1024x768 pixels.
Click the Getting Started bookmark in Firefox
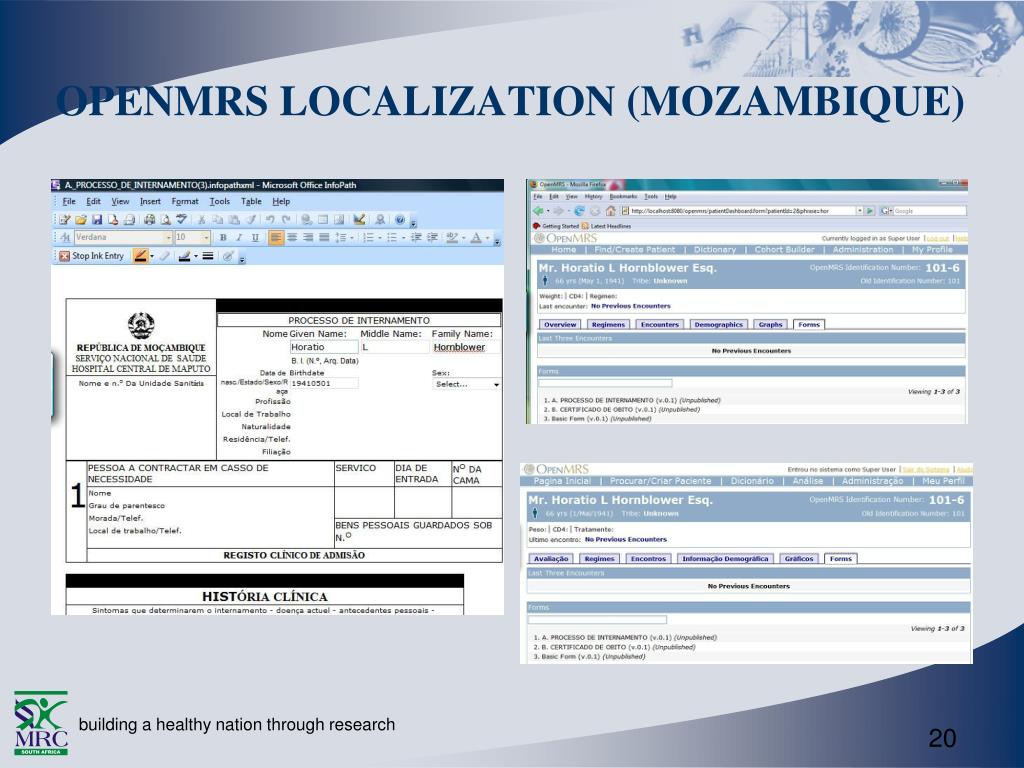point(555,226)
